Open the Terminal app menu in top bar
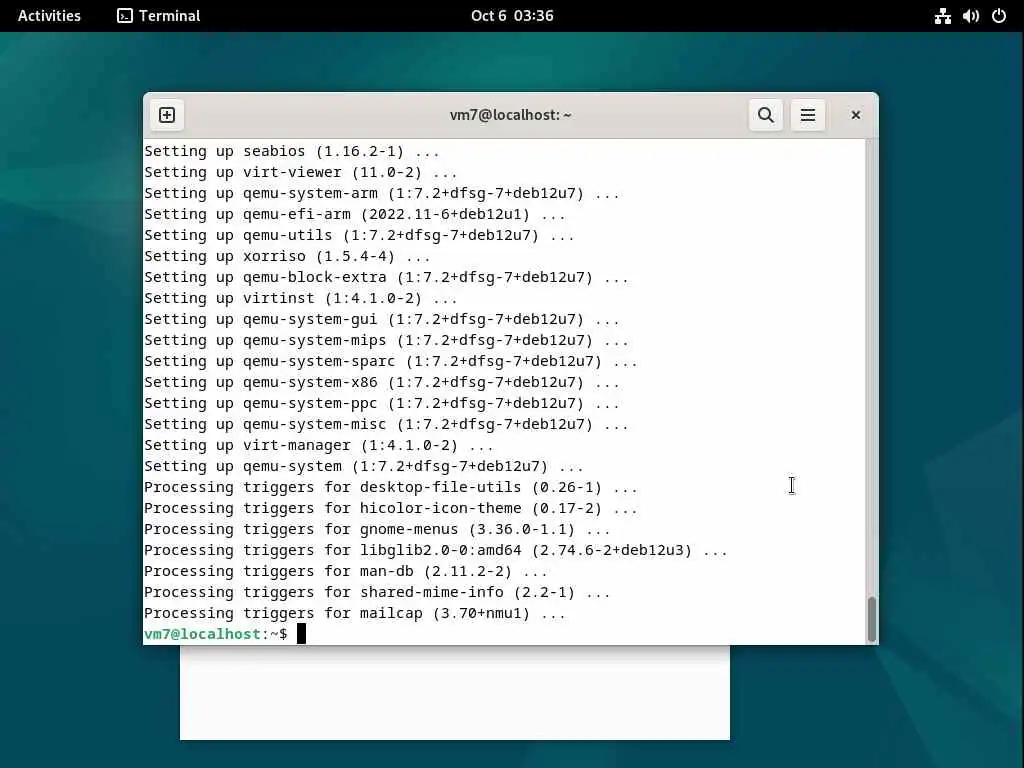 coord(159,16)
